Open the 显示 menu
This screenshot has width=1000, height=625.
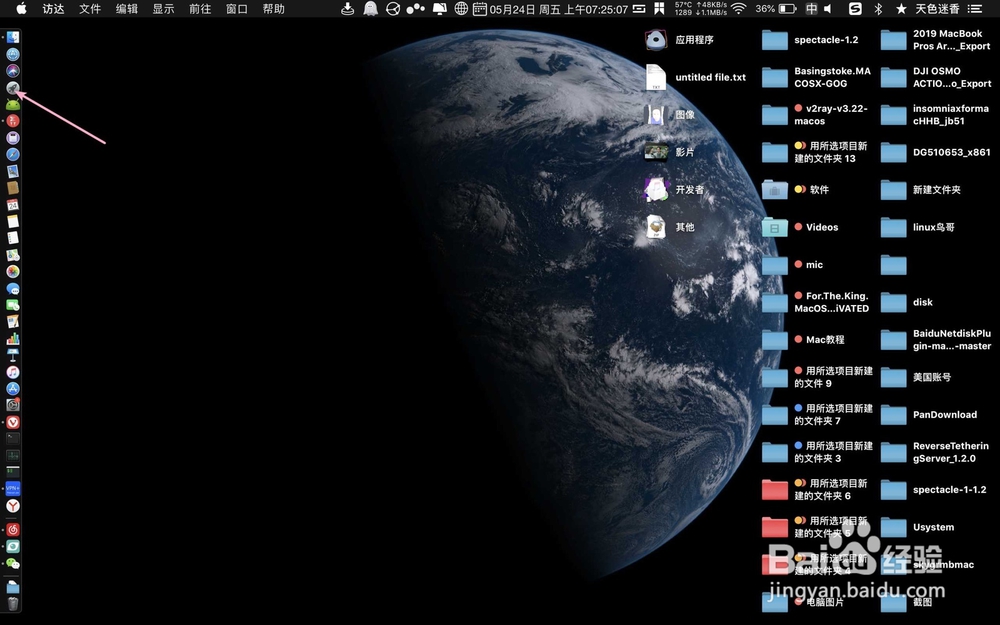coord(163,9)
